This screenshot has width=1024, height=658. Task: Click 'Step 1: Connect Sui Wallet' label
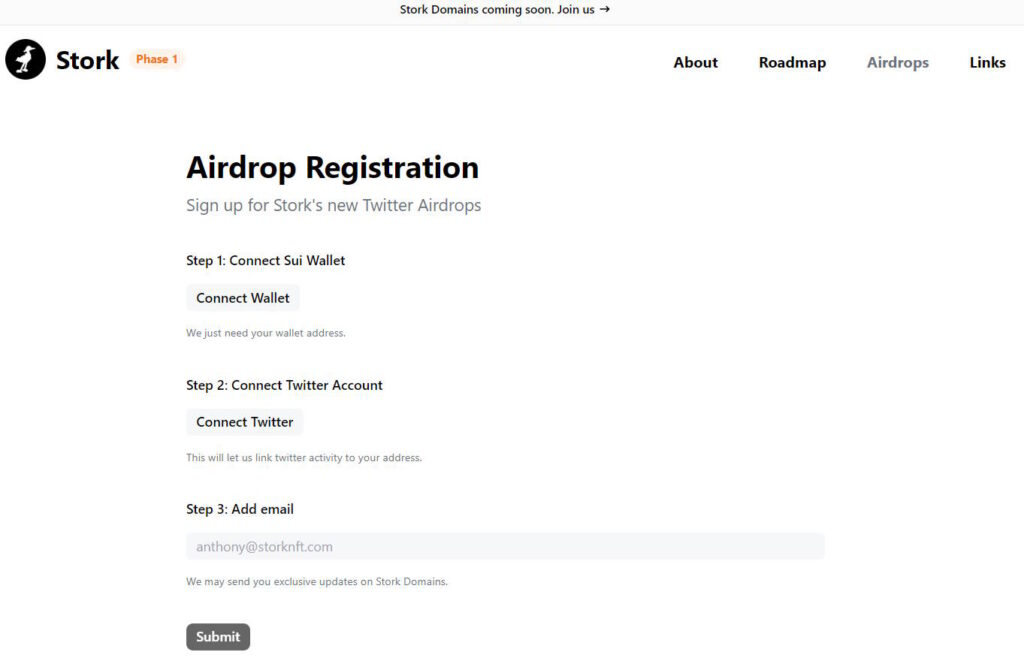click(265, 260)
